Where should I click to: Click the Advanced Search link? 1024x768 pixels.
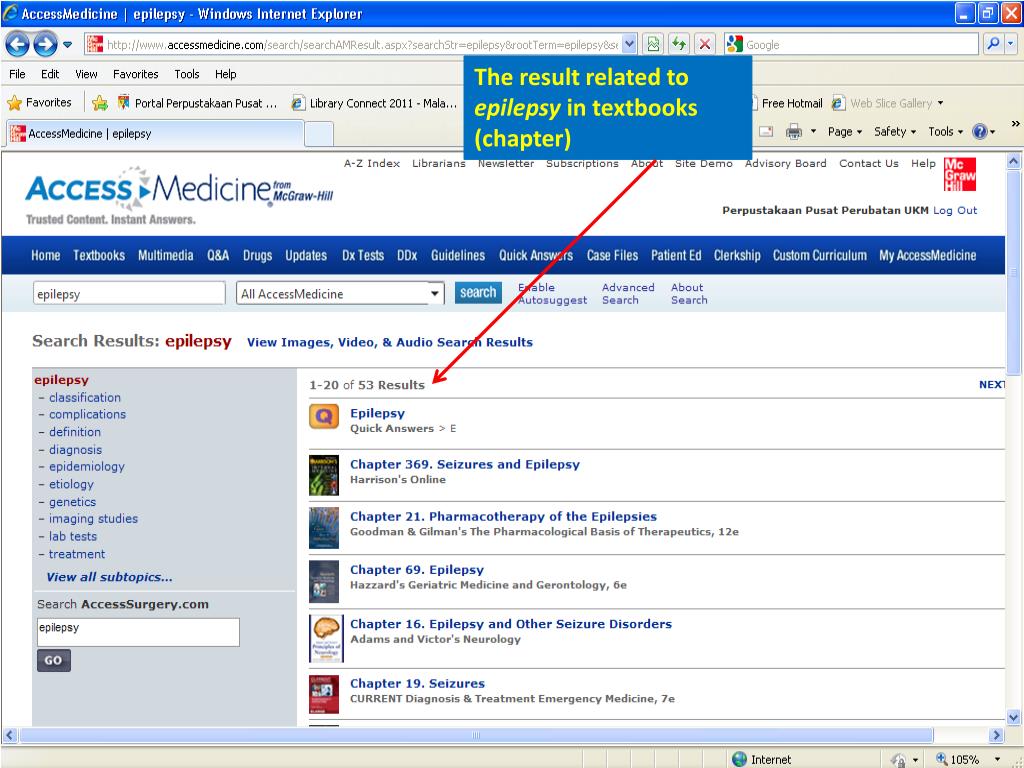pos(628,294)
